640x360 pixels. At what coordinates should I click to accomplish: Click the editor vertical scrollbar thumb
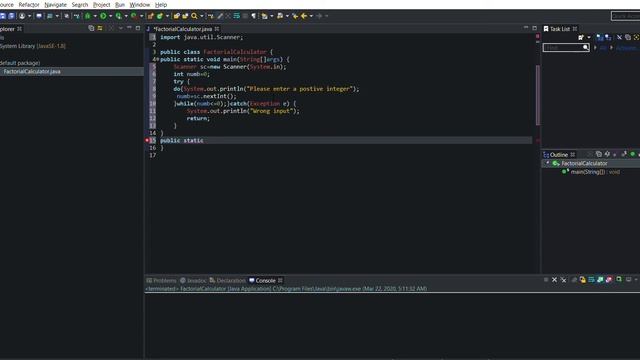pyautogui.click(x=538, y=95)
